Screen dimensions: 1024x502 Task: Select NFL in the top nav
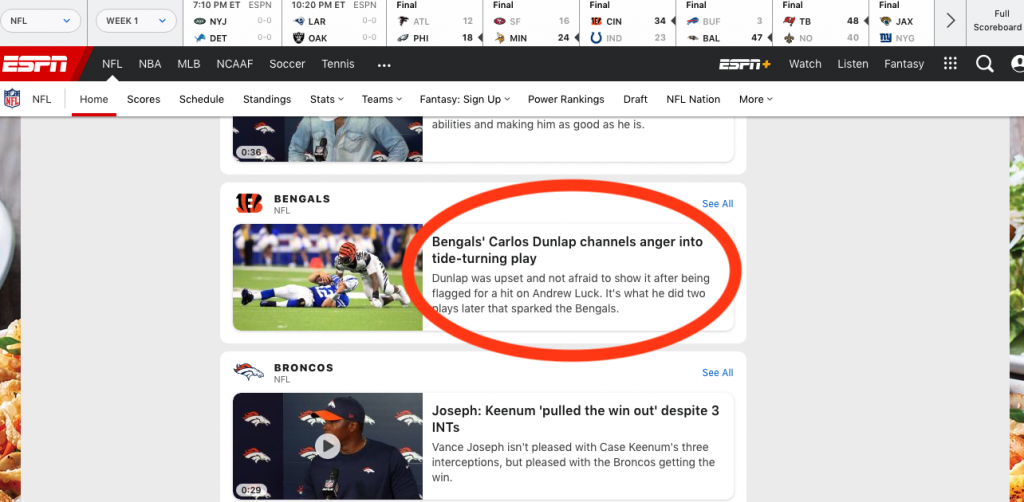click(x=112, y=64)
